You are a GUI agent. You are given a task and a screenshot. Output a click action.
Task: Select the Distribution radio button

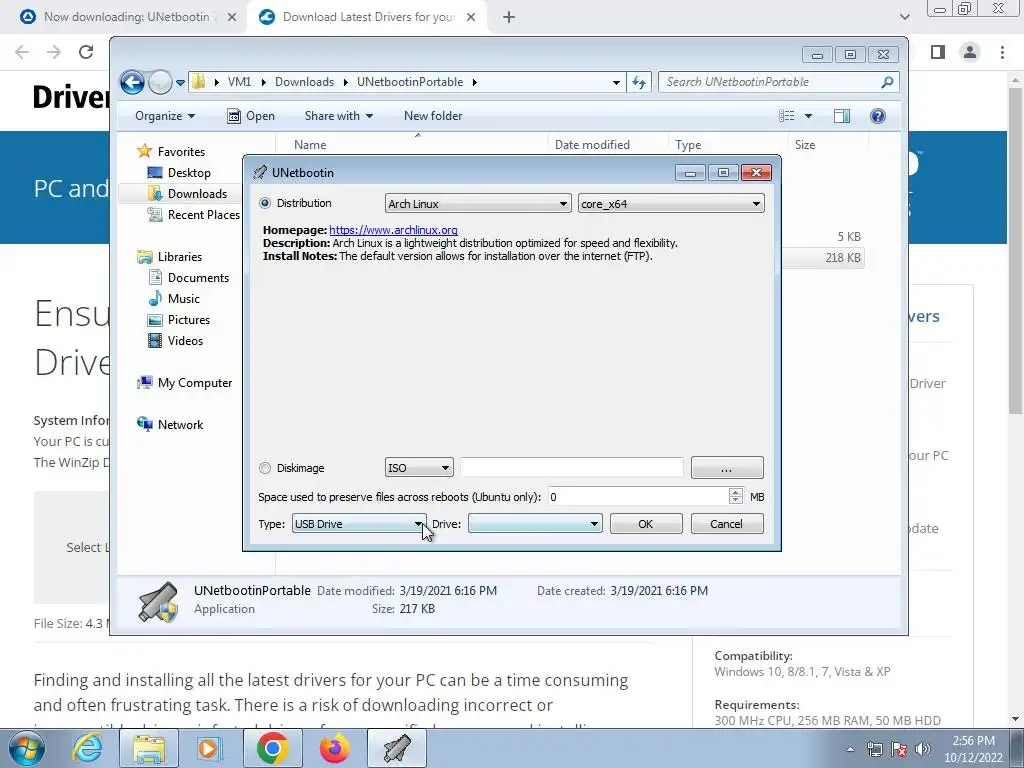coord(264,203)
